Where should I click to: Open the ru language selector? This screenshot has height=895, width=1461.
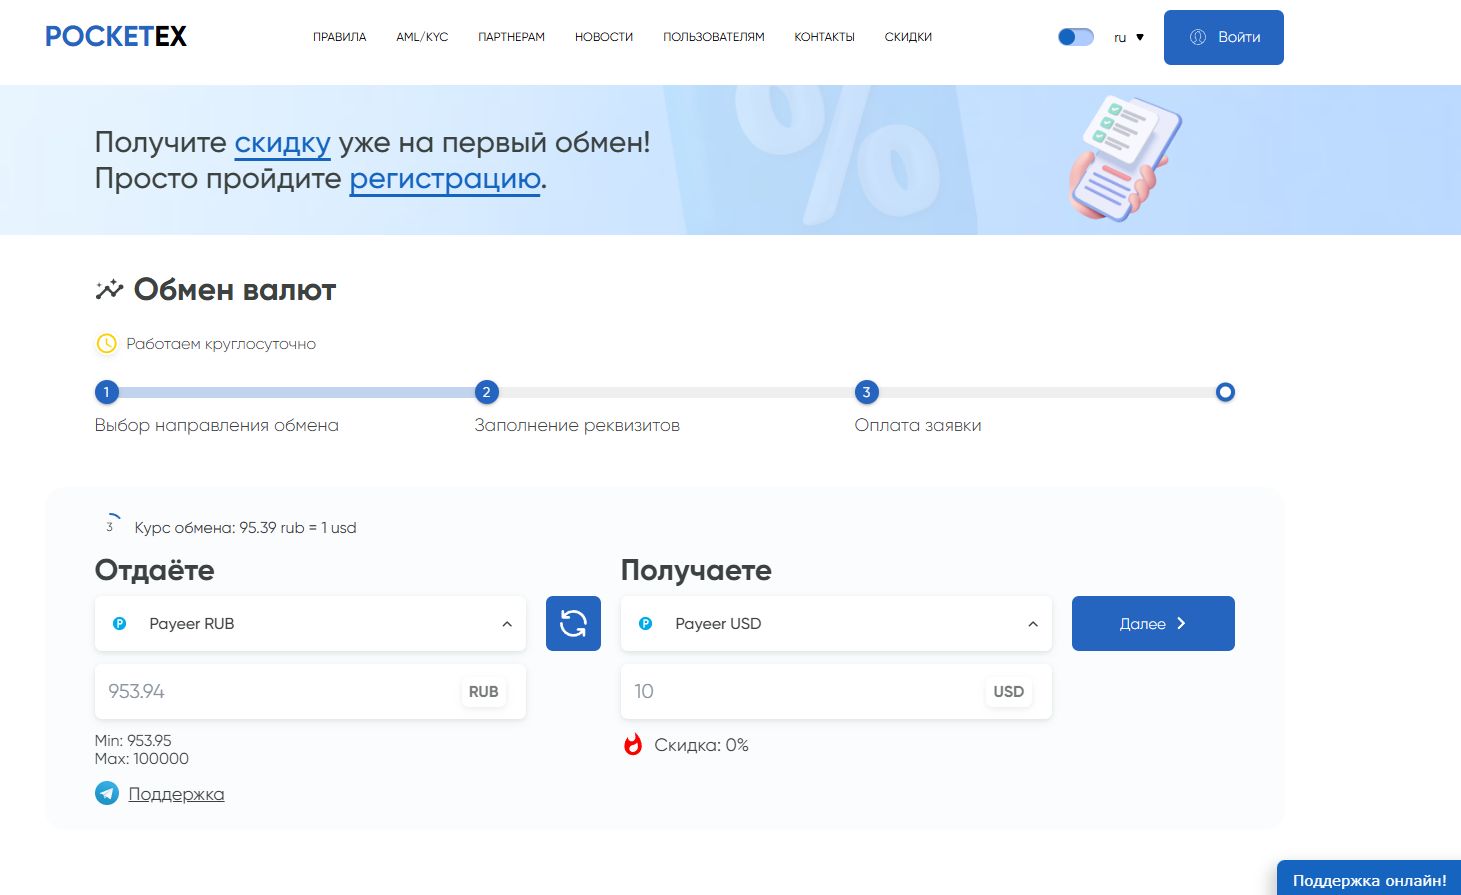[1128, 37]
